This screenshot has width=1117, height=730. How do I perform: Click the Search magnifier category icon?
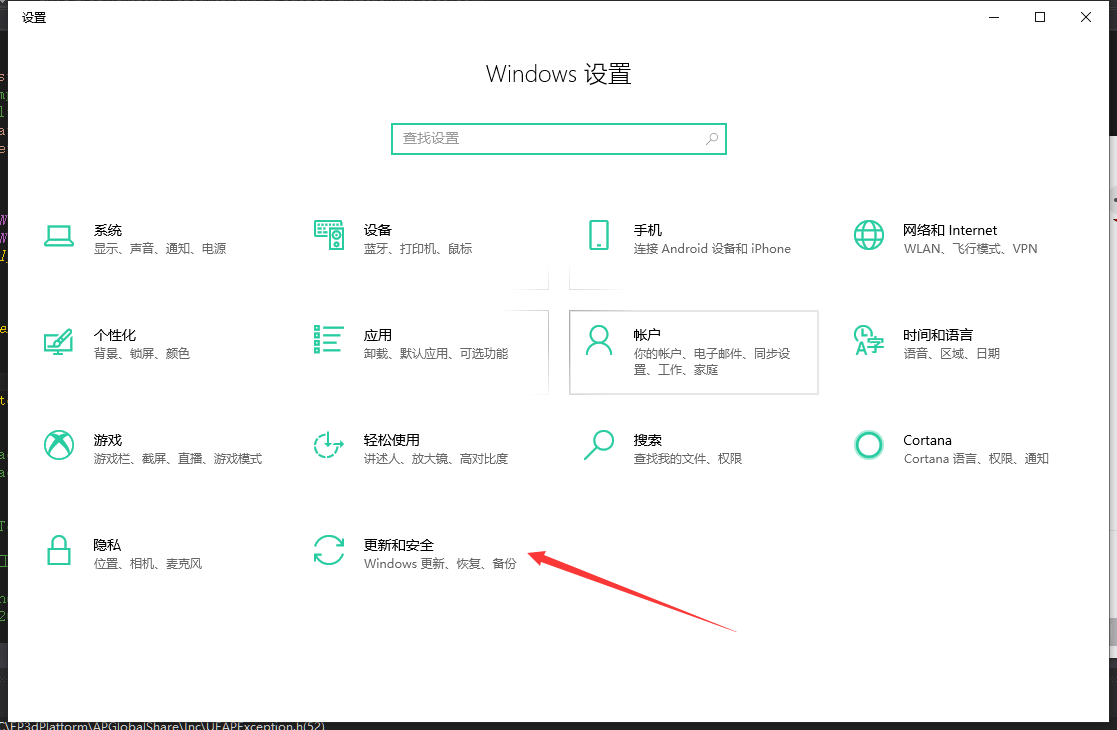(598, 445)
